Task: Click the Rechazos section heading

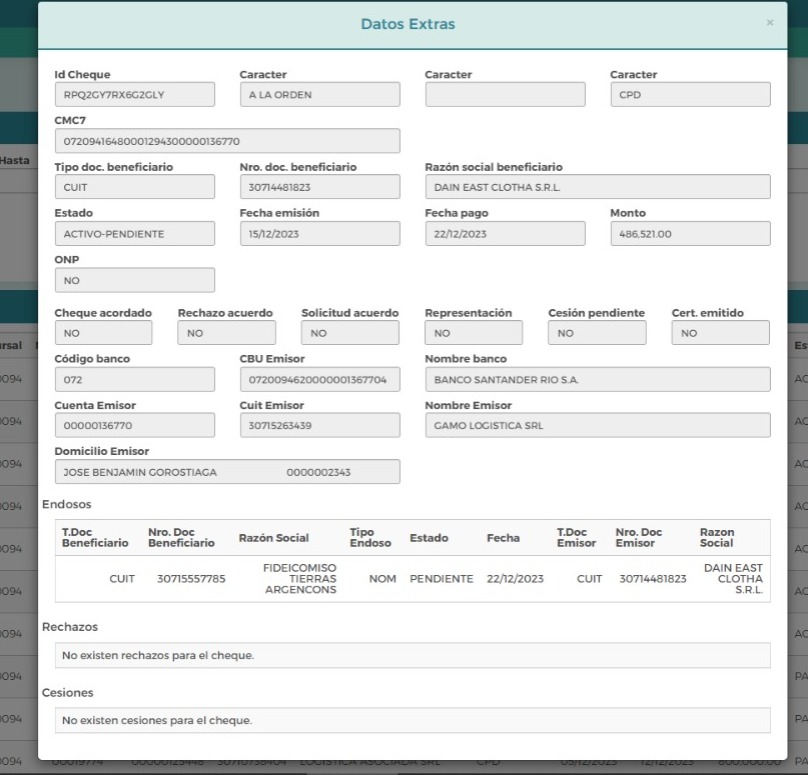Action: (x=70, y=627)
